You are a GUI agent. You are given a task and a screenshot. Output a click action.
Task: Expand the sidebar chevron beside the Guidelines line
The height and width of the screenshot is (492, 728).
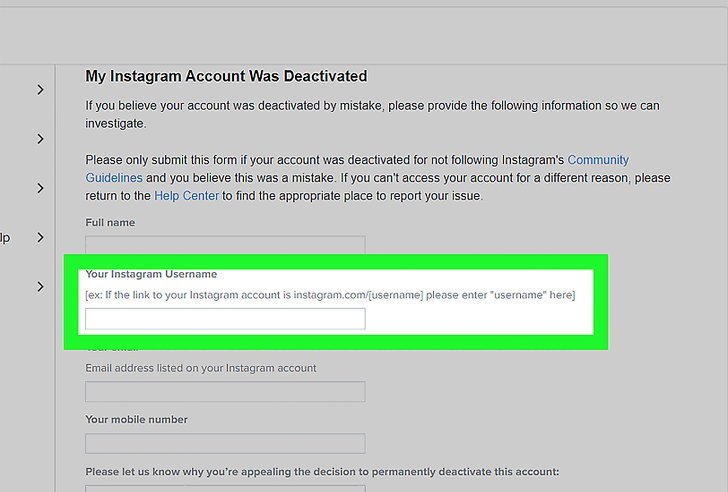[40, 188]
